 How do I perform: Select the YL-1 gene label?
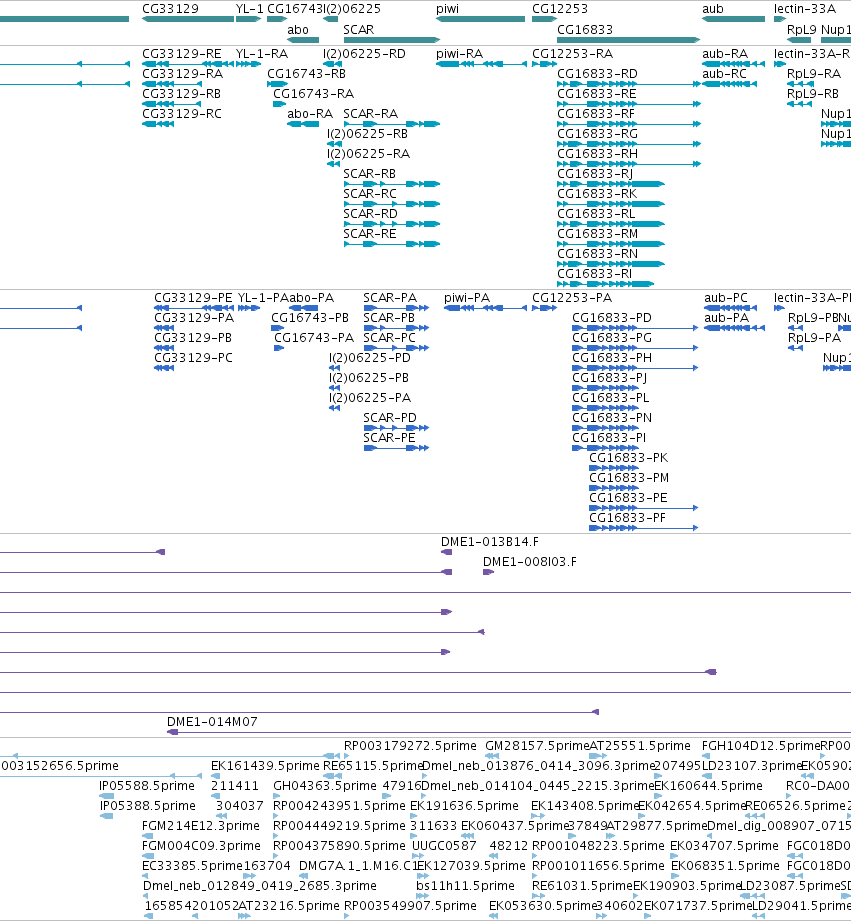250,9
